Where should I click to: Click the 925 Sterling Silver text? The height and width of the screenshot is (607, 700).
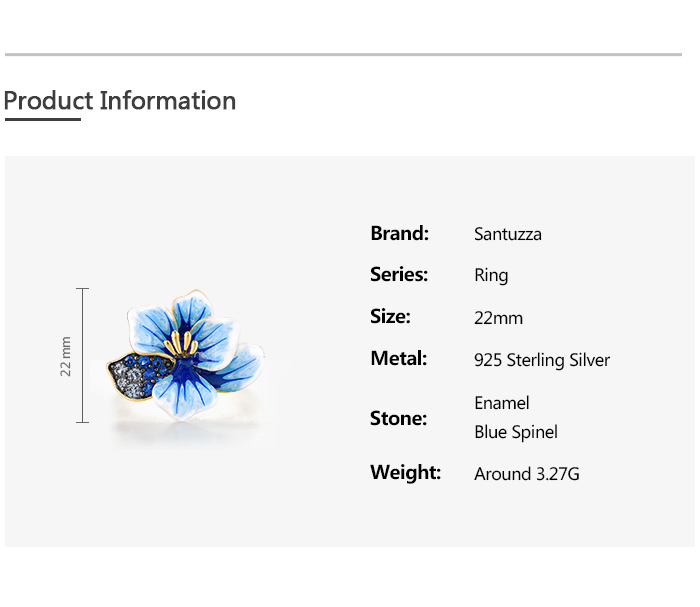tap(542, 360)
